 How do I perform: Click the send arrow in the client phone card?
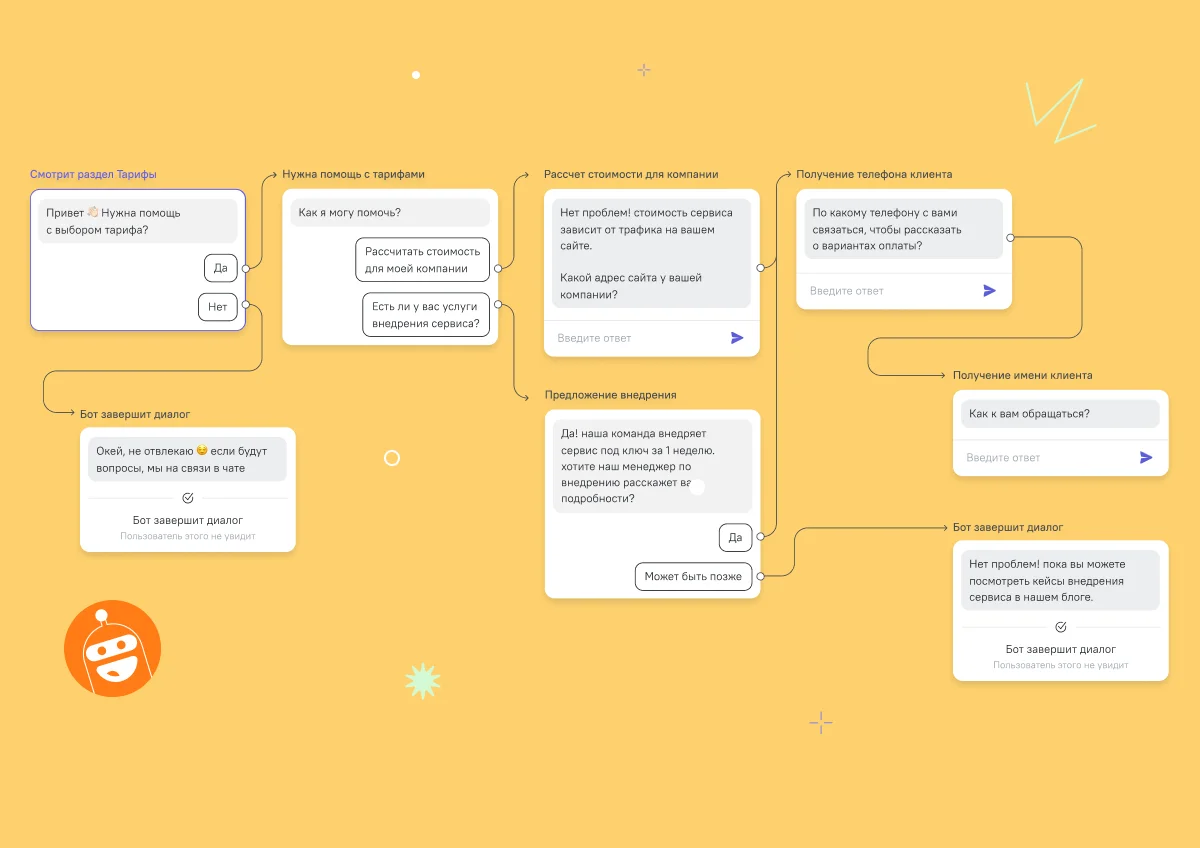[990, 291]
